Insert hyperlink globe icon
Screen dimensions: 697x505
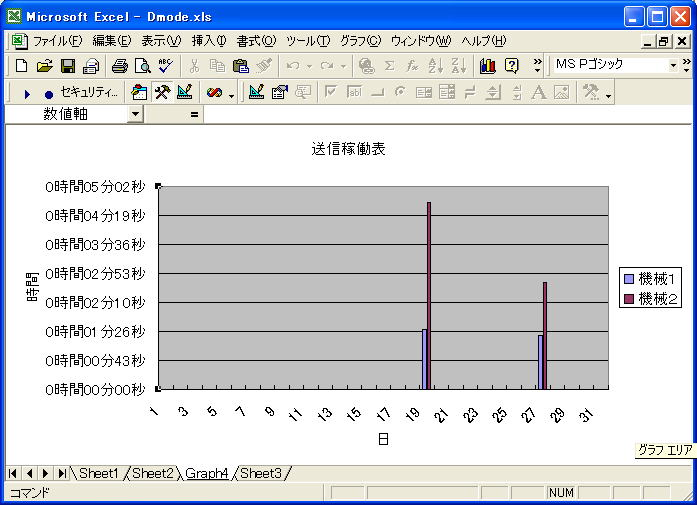pos(367,66)
